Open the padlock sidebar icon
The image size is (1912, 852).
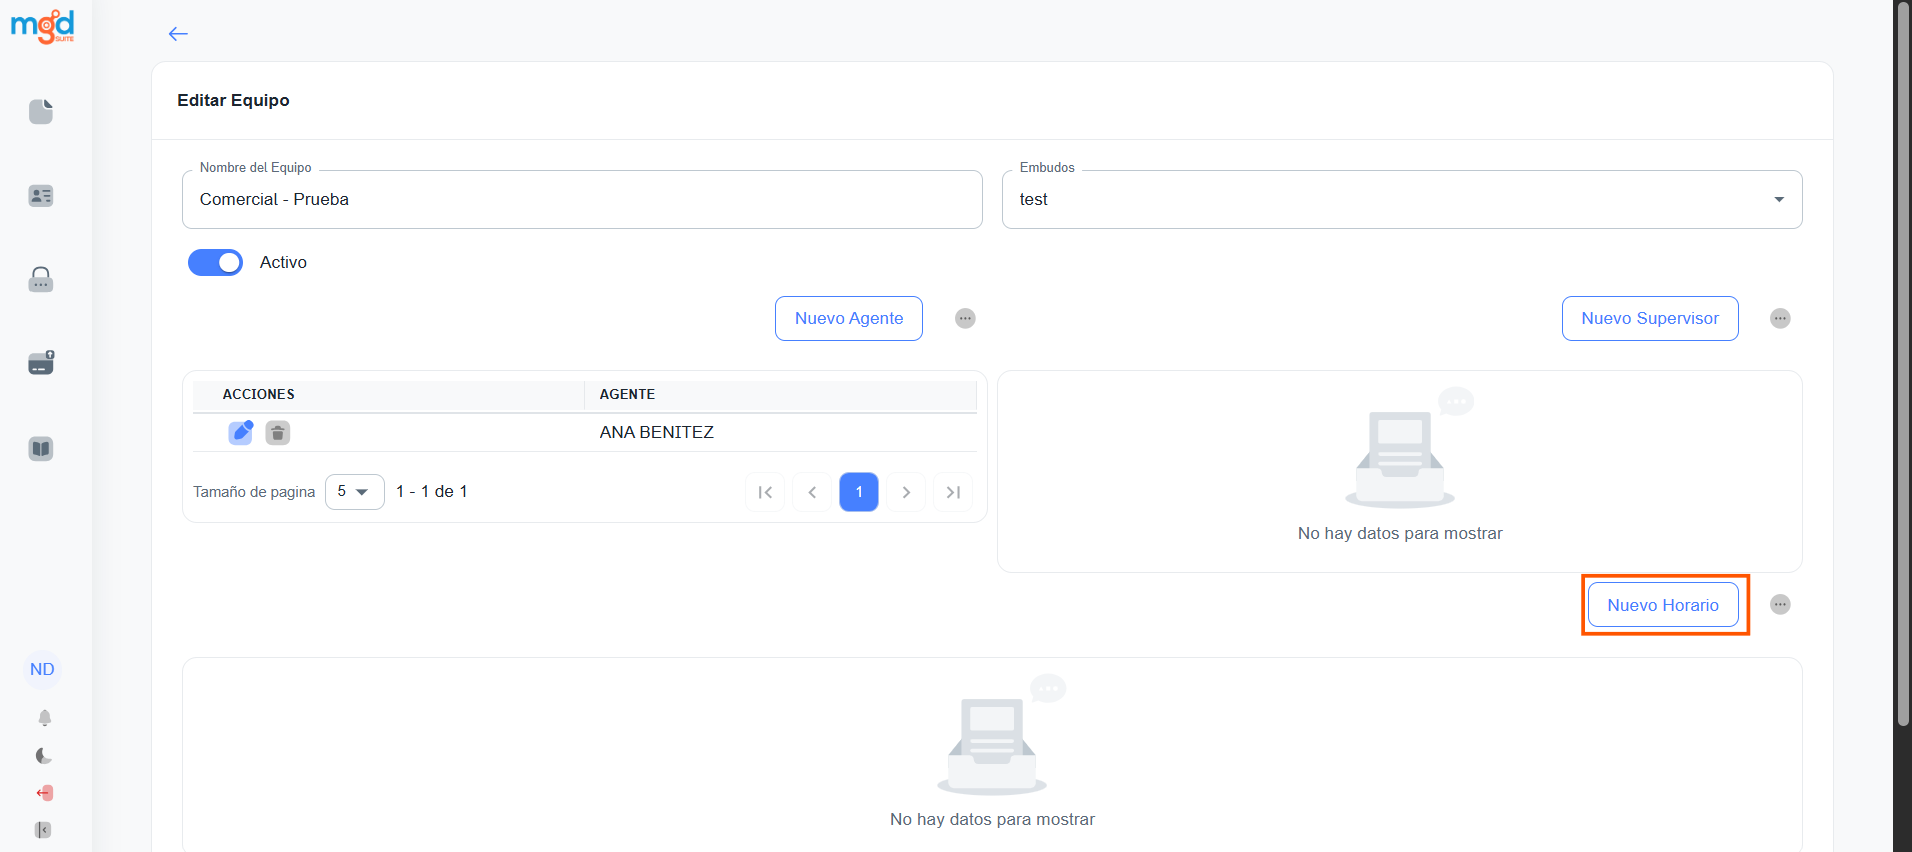pyautogui.click(x=41, y=280)
